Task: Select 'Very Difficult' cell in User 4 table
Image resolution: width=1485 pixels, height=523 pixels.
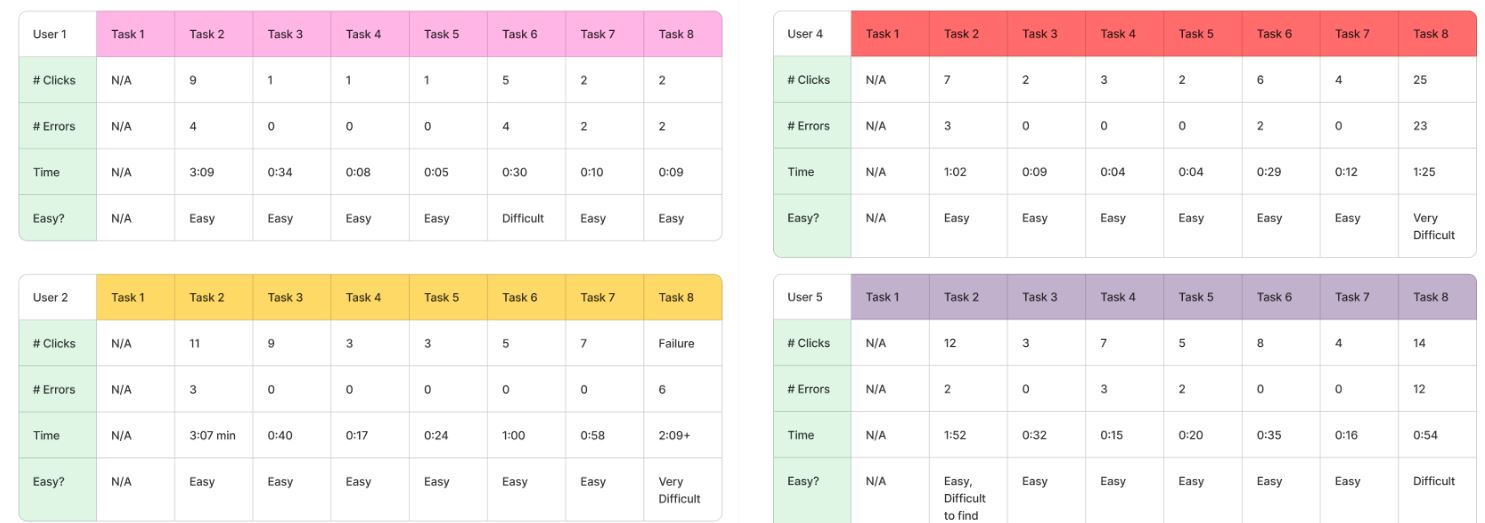Action: pos(1434,226)
